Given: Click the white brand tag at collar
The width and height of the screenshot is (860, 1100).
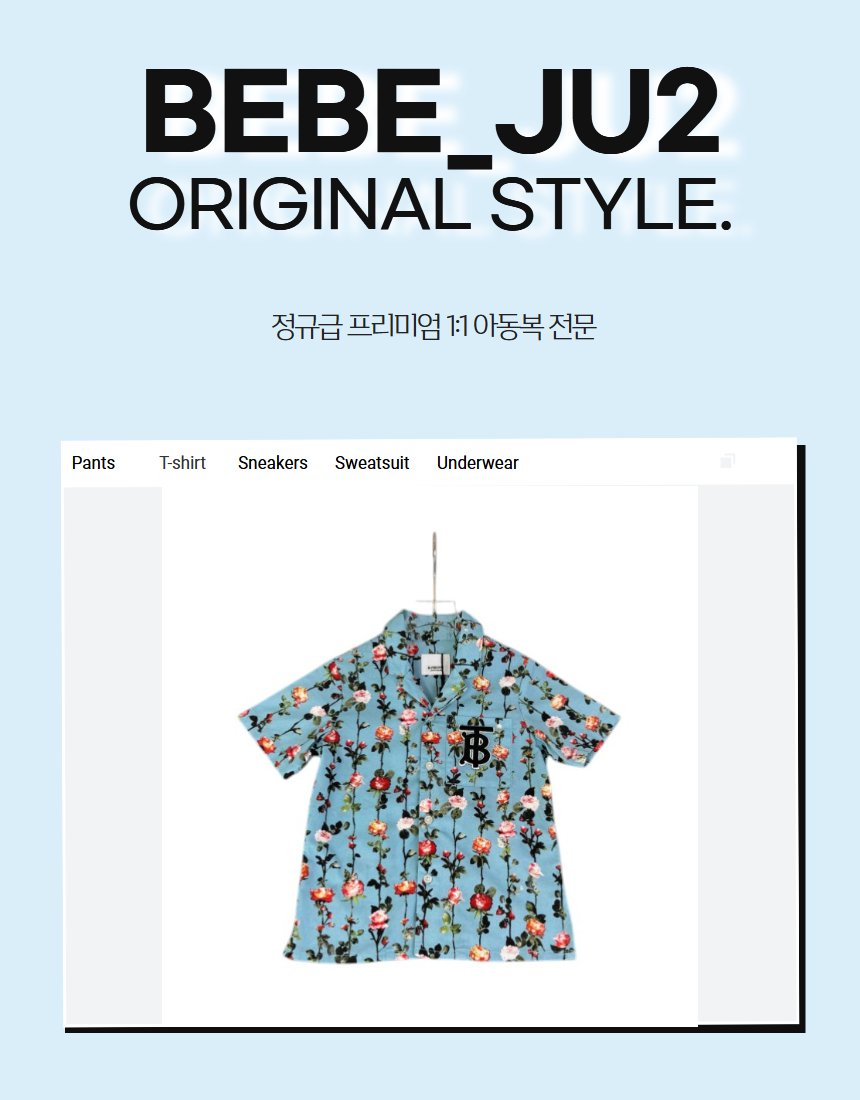Looking at the screenshot, I should (434, 666).
